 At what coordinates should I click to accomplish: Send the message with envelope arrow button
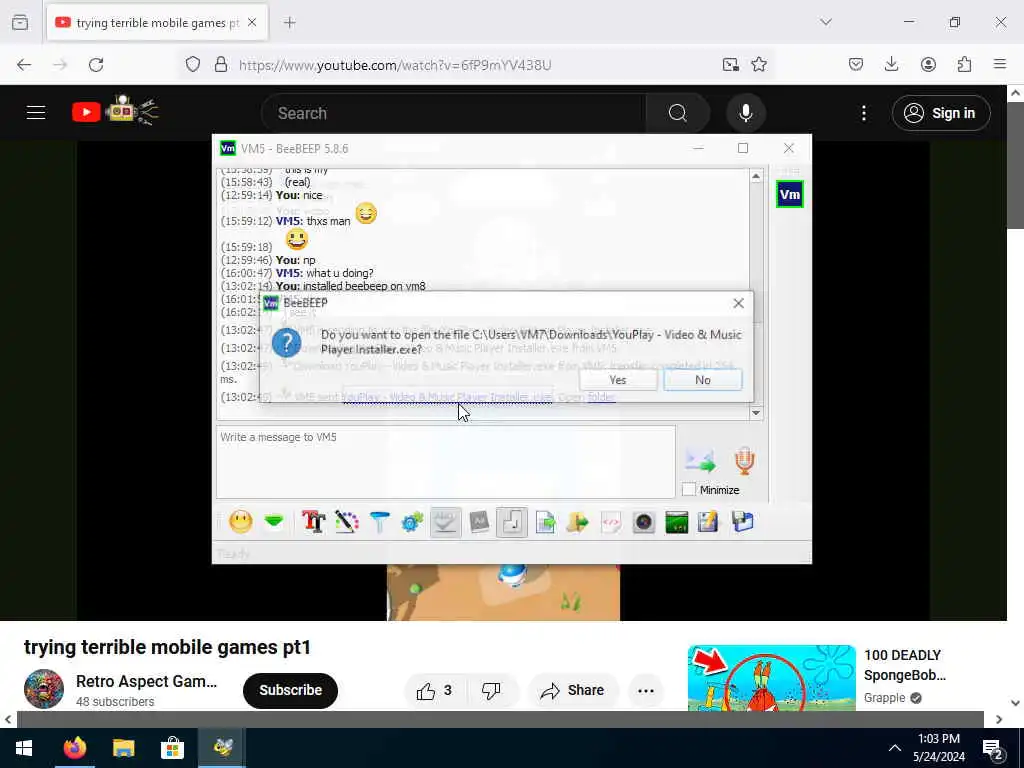701,461
